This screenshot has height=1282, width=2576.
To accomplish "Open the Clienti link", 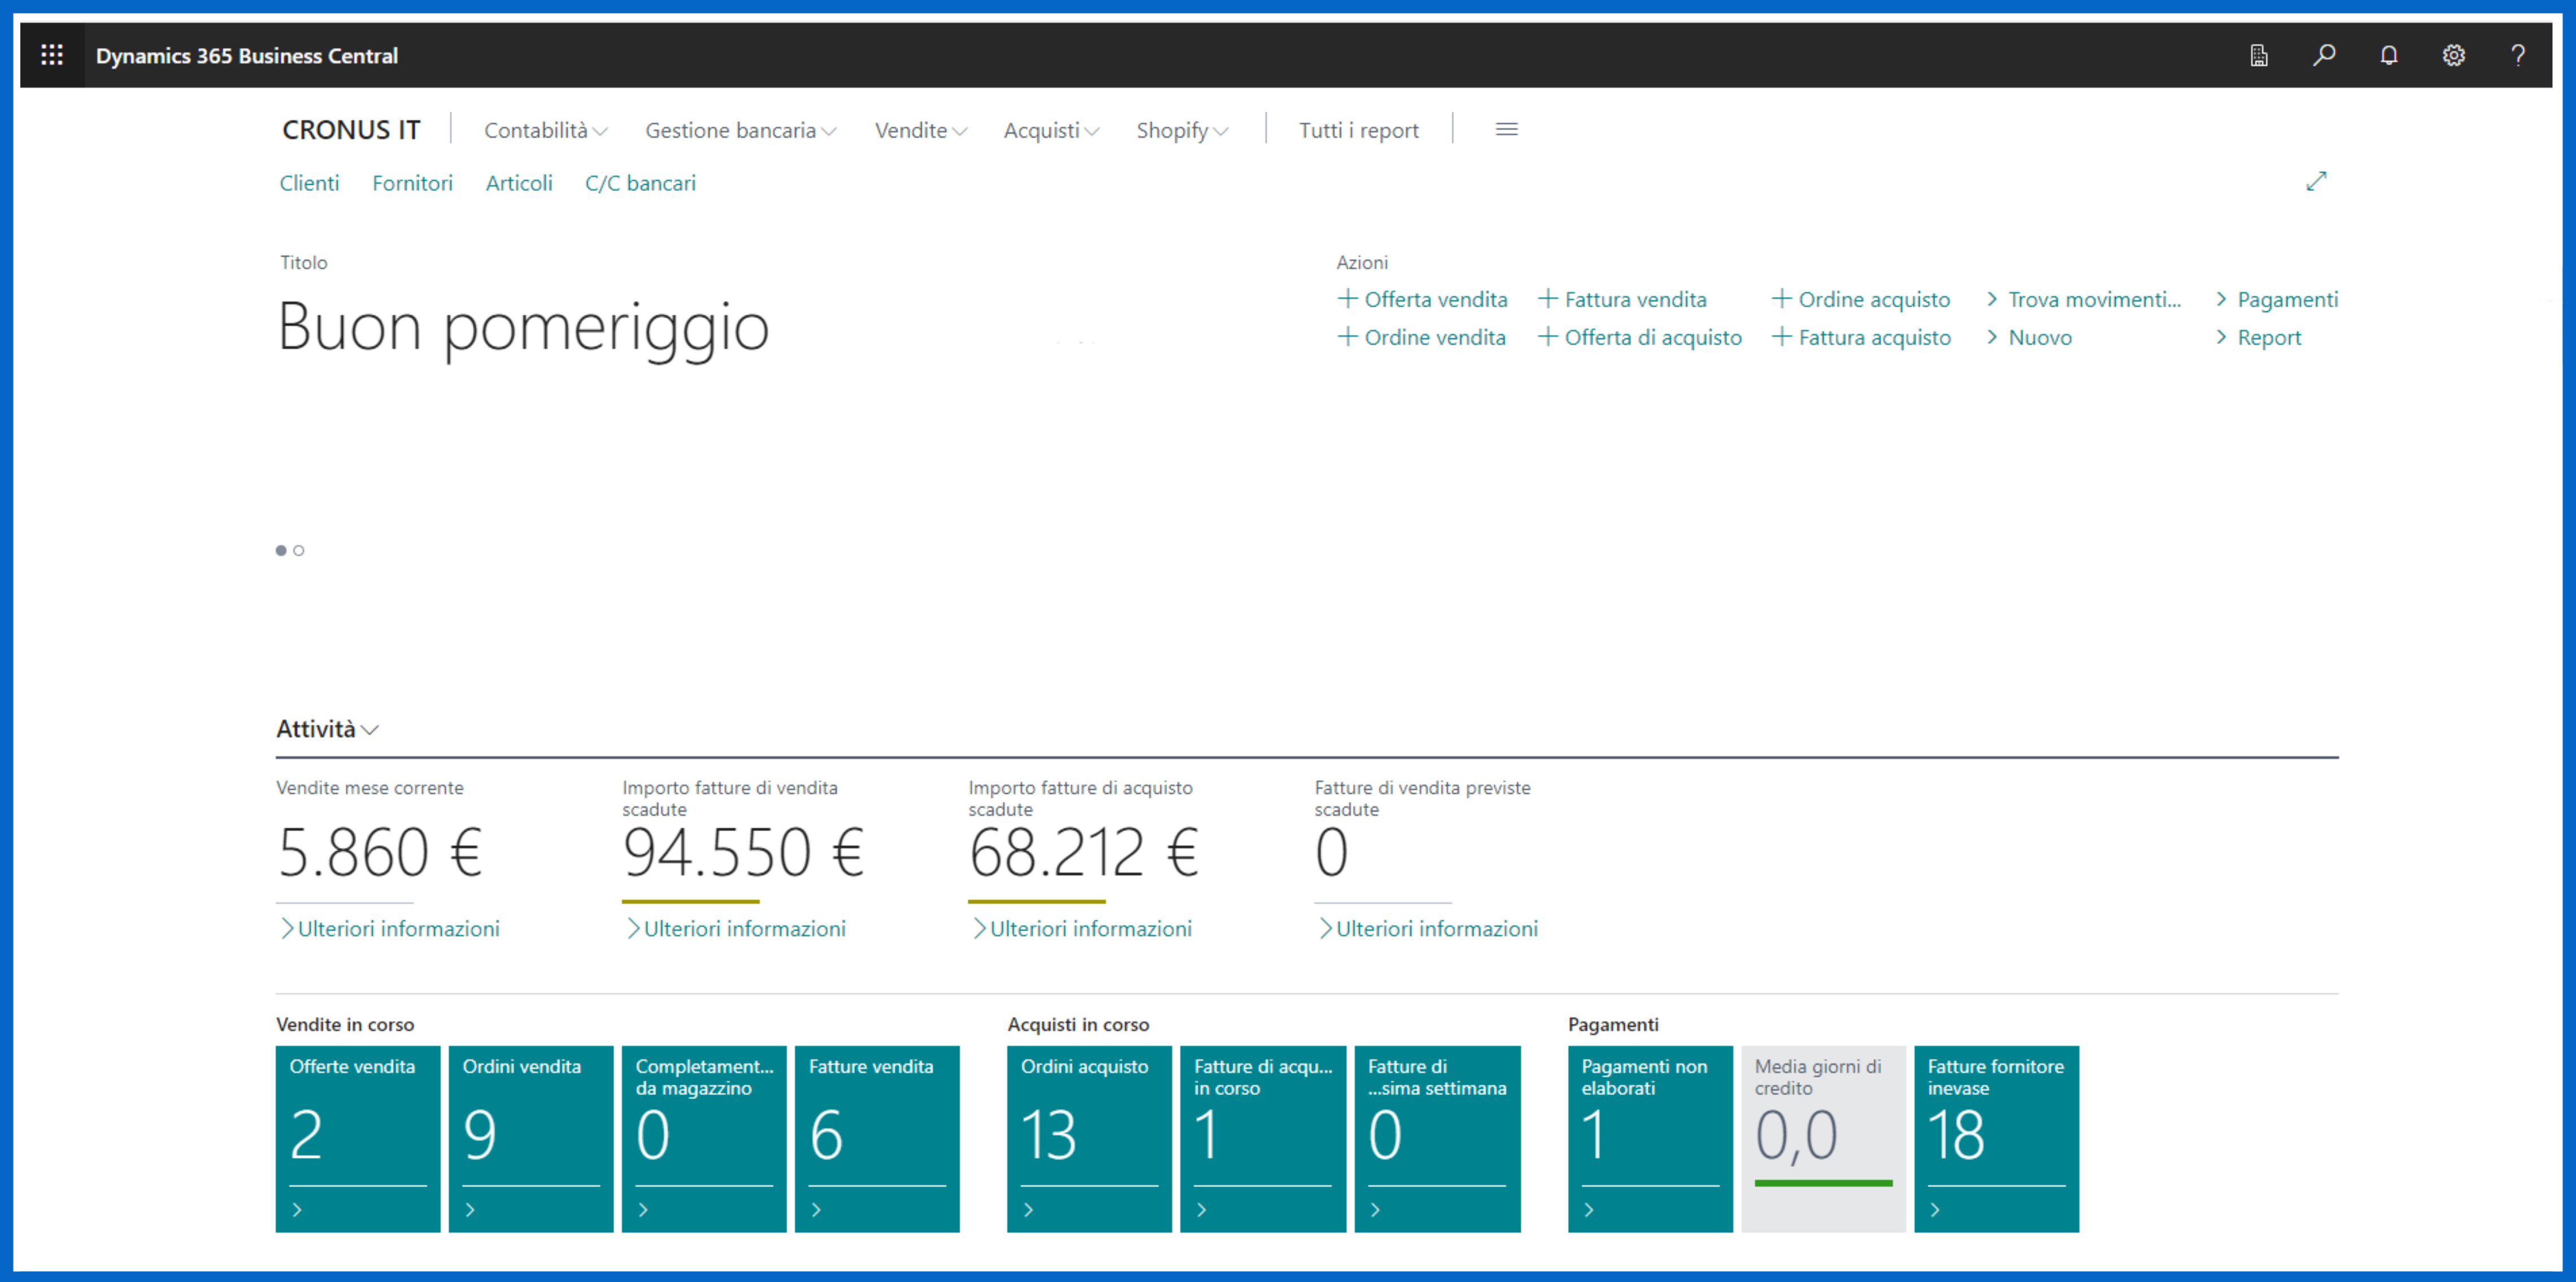I will pos(309,183).
